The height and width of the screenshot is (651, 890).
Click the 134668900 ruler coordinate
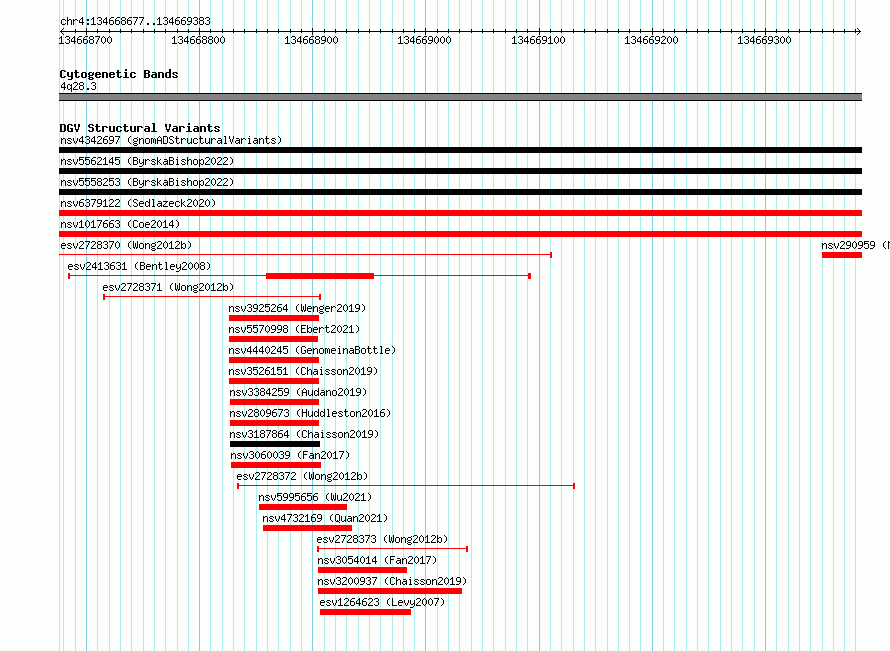(x=311, y=40)
